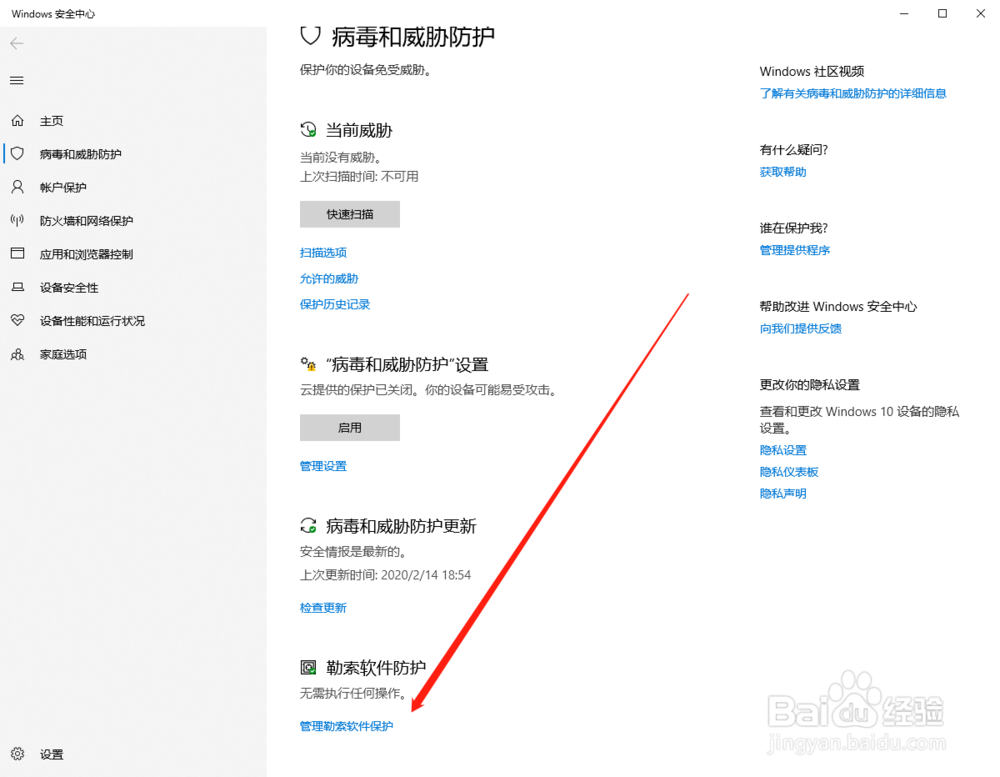Click 上次扫描时间: 不可用 text
Screen dimensions: 1000x777
click(359, 176)
